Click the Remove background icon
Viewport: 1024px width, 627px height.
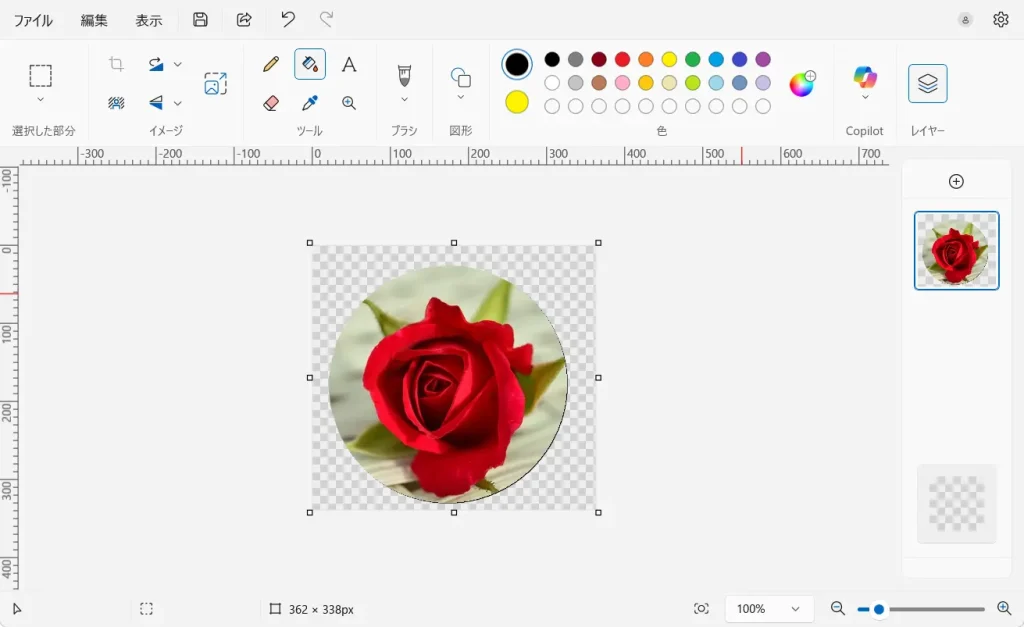(x=116, y=103)
